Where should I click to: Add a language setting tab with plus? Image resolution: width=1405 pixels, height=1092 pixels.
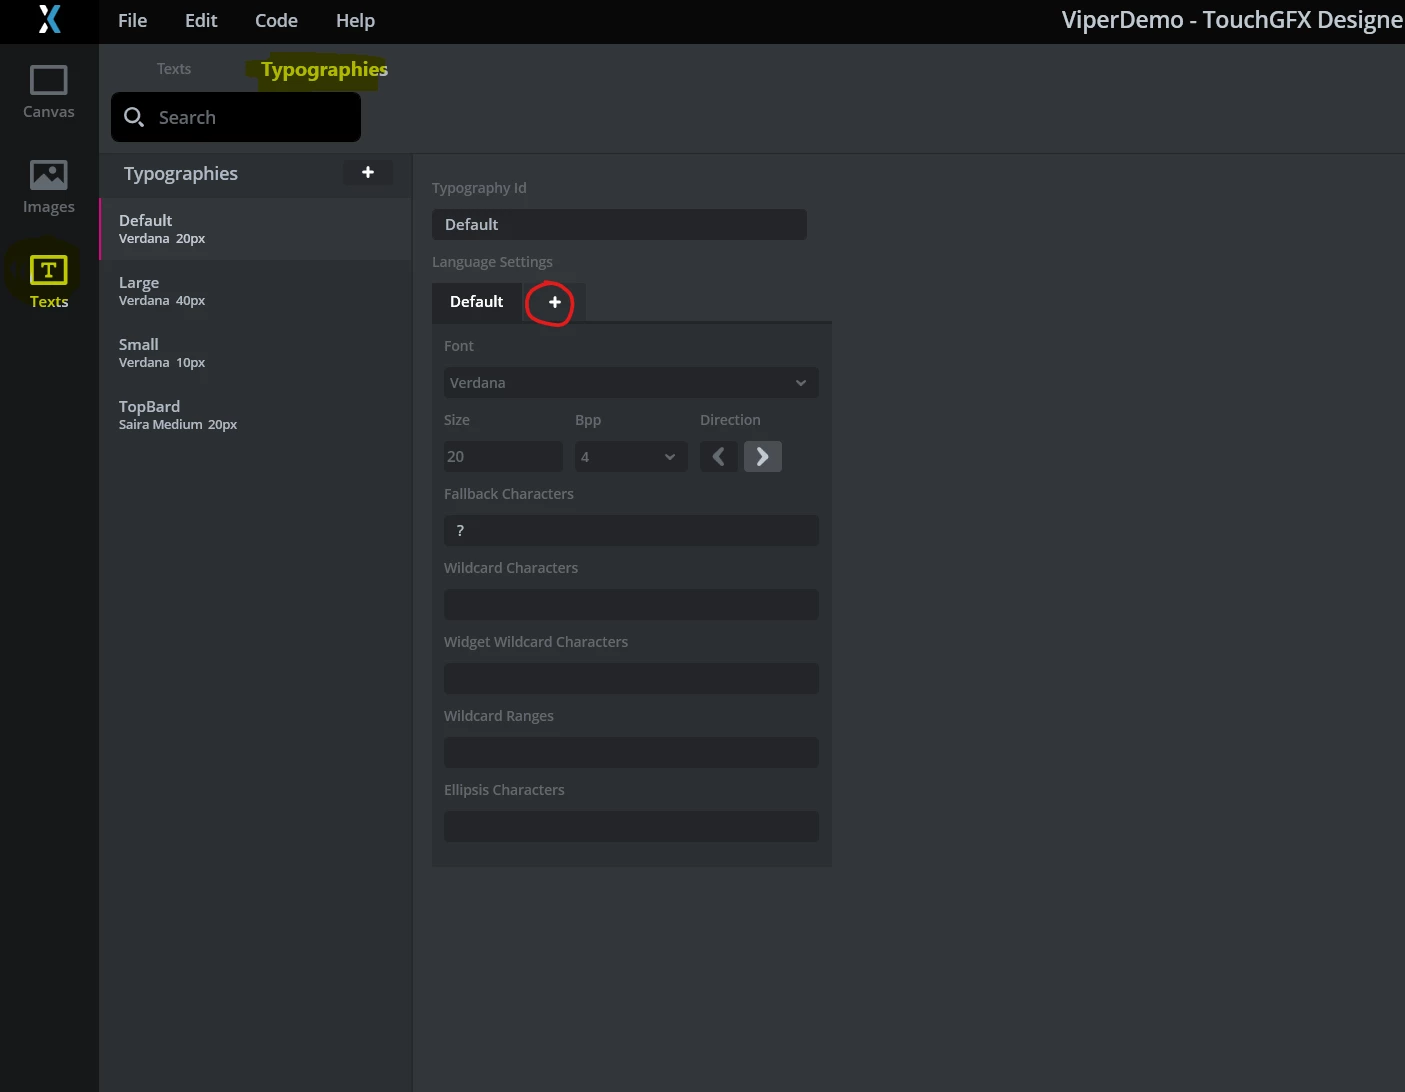point(555,302)
